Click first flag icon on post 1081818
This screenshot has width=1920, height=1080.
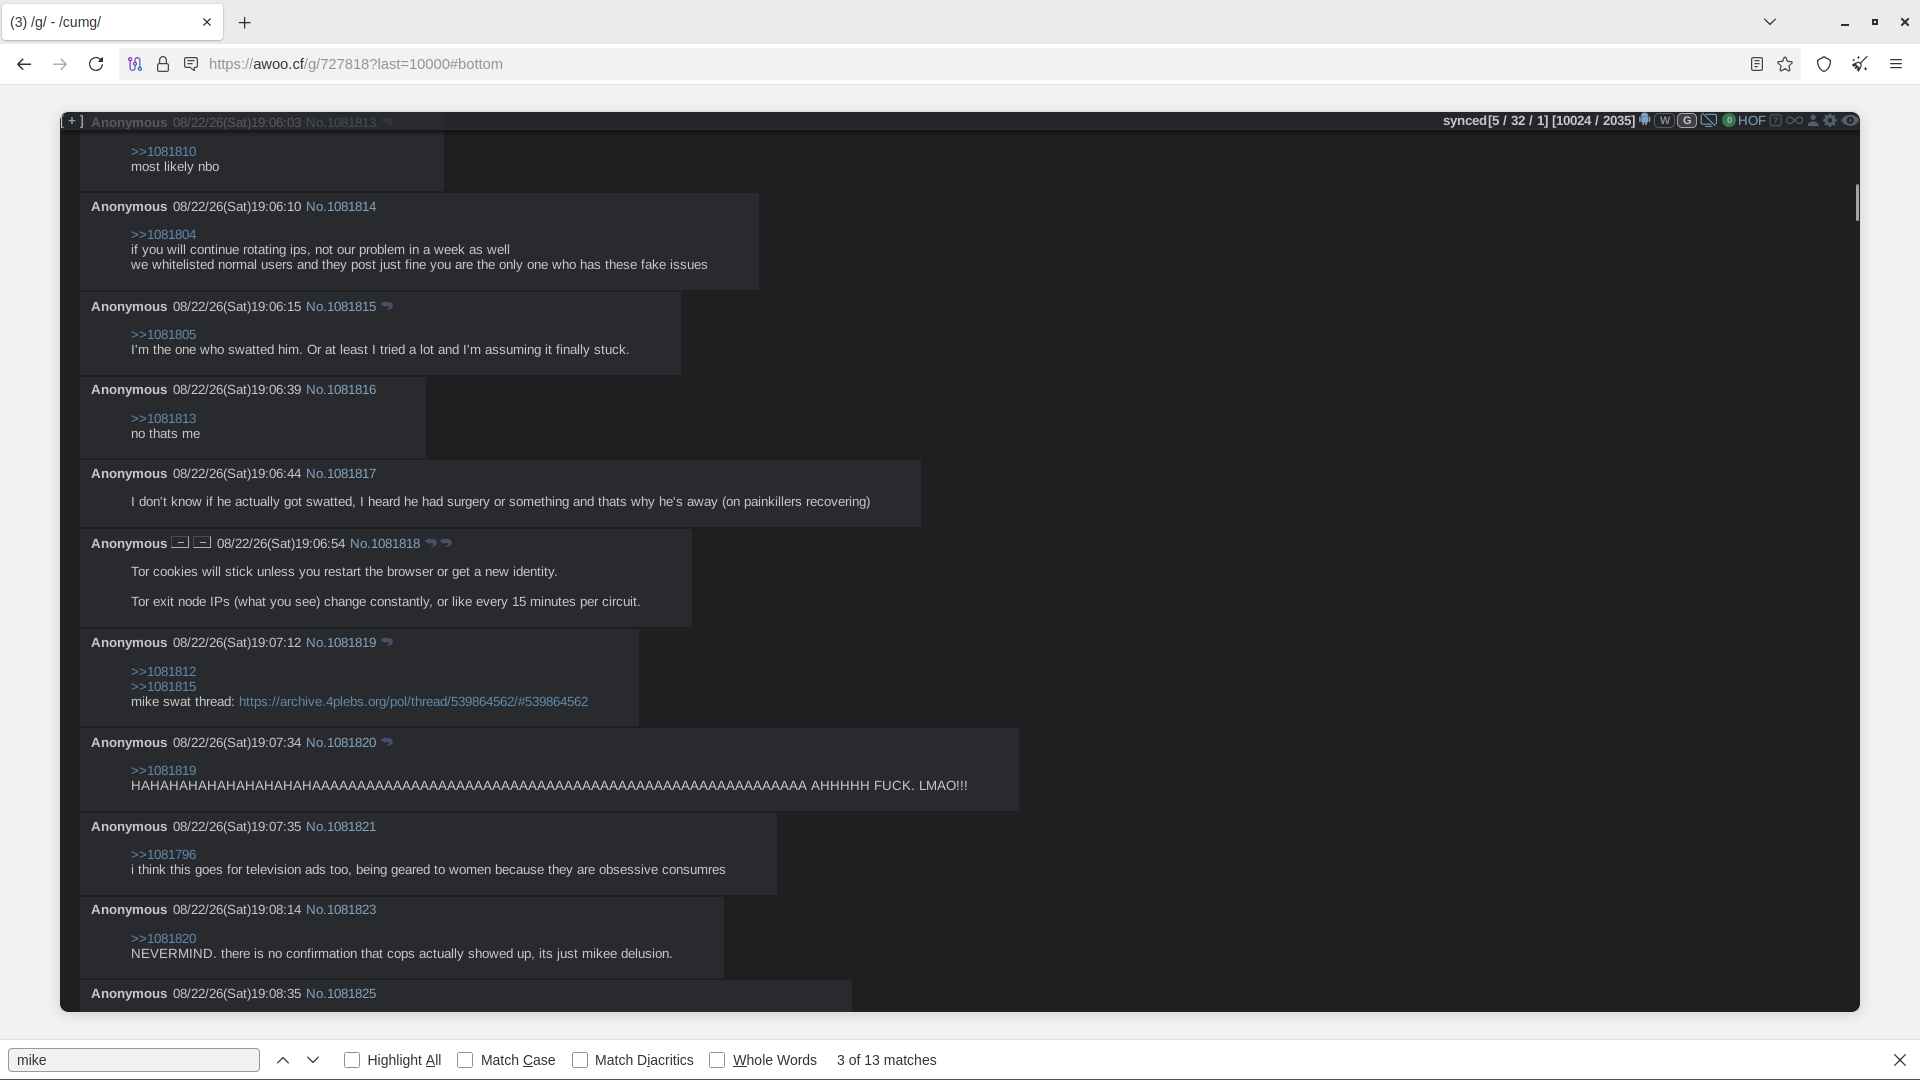point(180,542)
